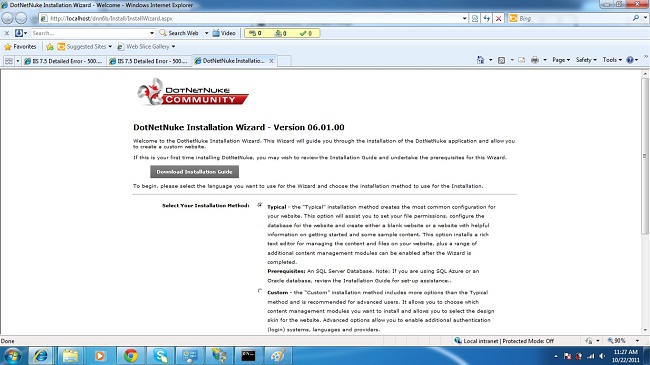Open the Page menu
The width and height of the screenshot is (650, 365).
[x=561, y=60]
